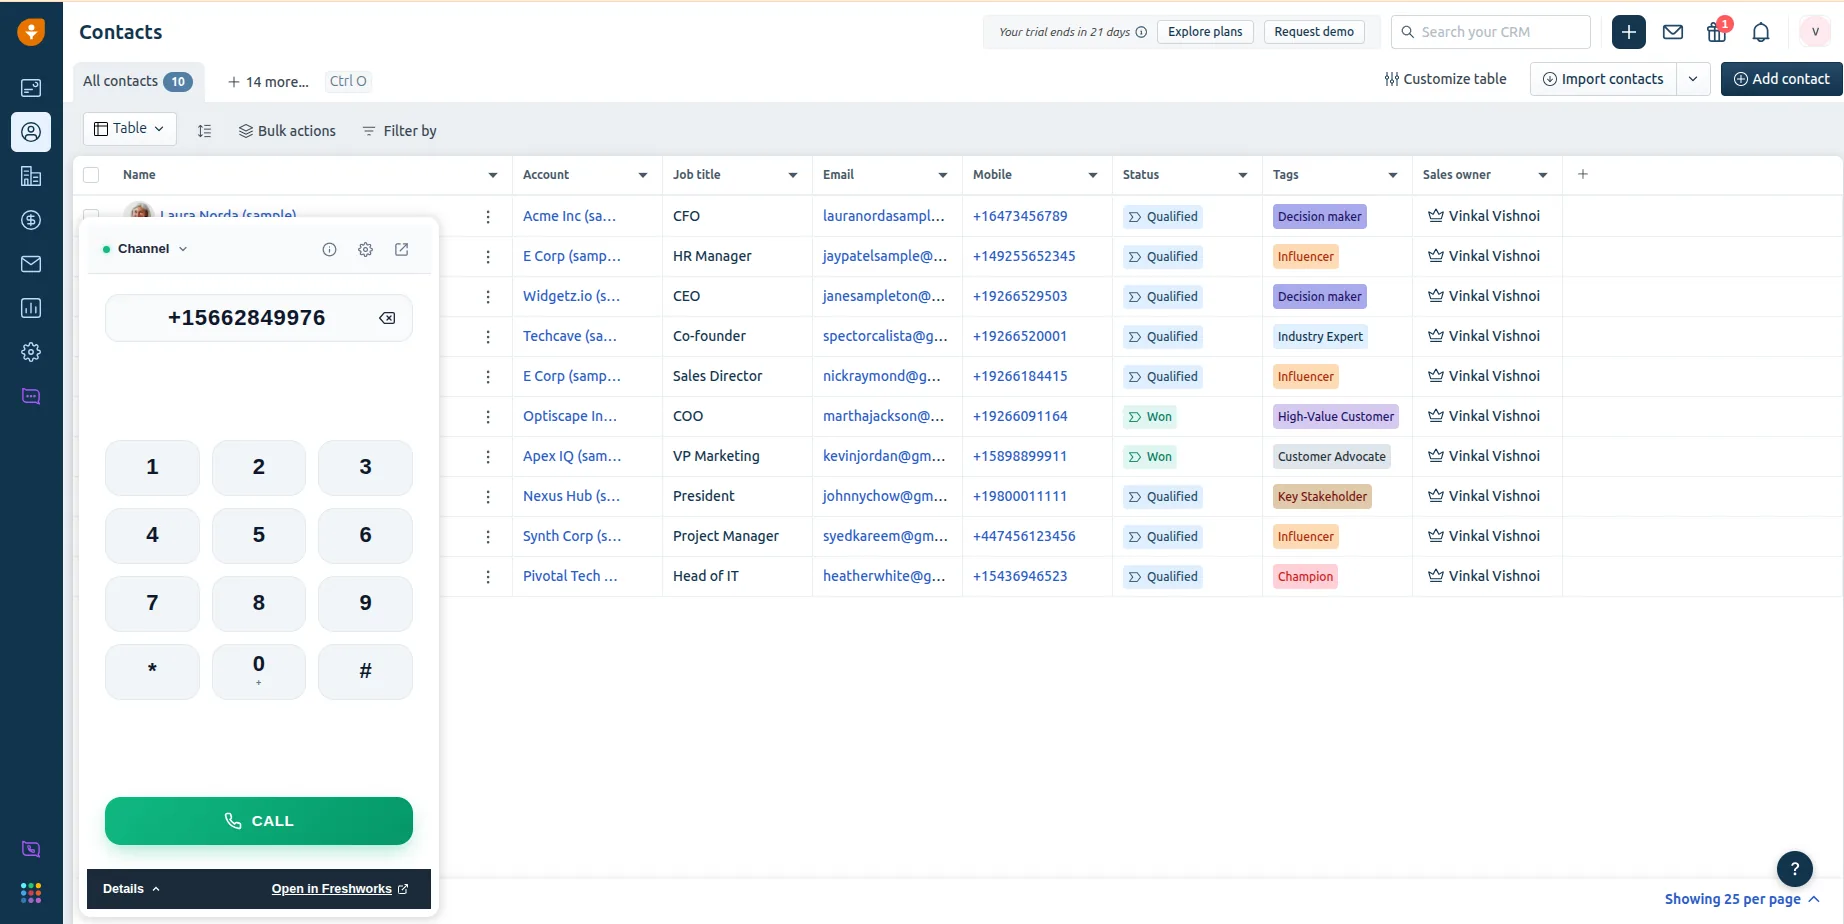Select all contacts with header checkbox
Screen dimensions: 1844x924
(91, 175)
